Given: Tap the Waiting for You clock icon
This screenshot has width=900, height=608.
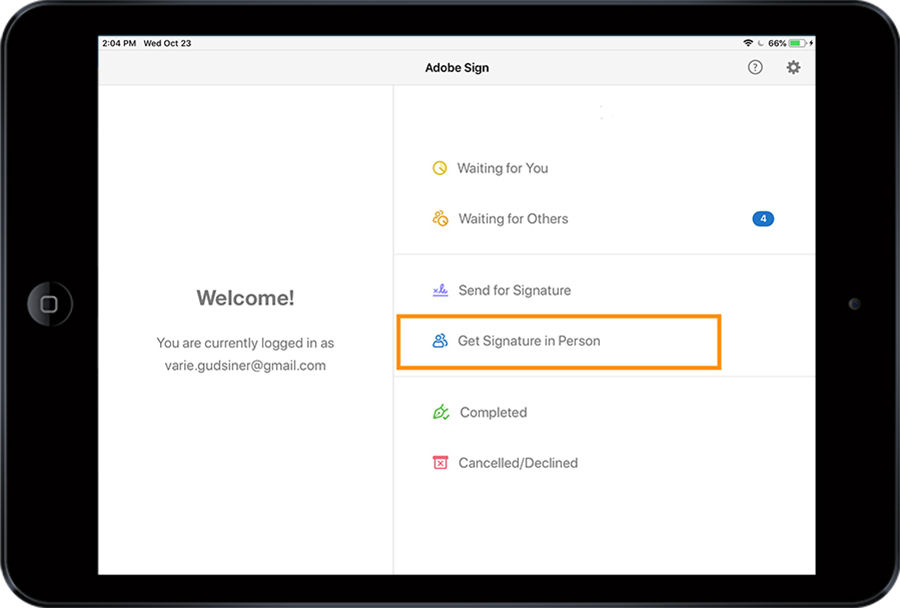Looking at the screenshot, I should pos(440,168).
